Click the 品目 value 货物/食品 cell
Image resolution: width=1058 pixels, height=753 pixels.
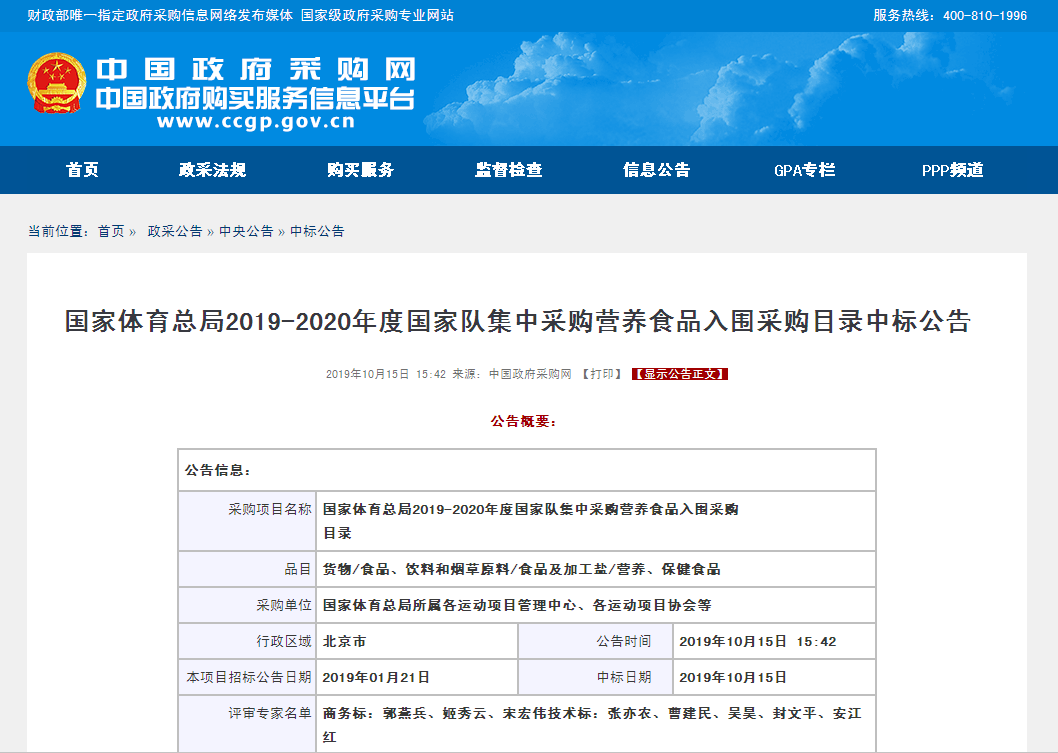tap(596, 569)
